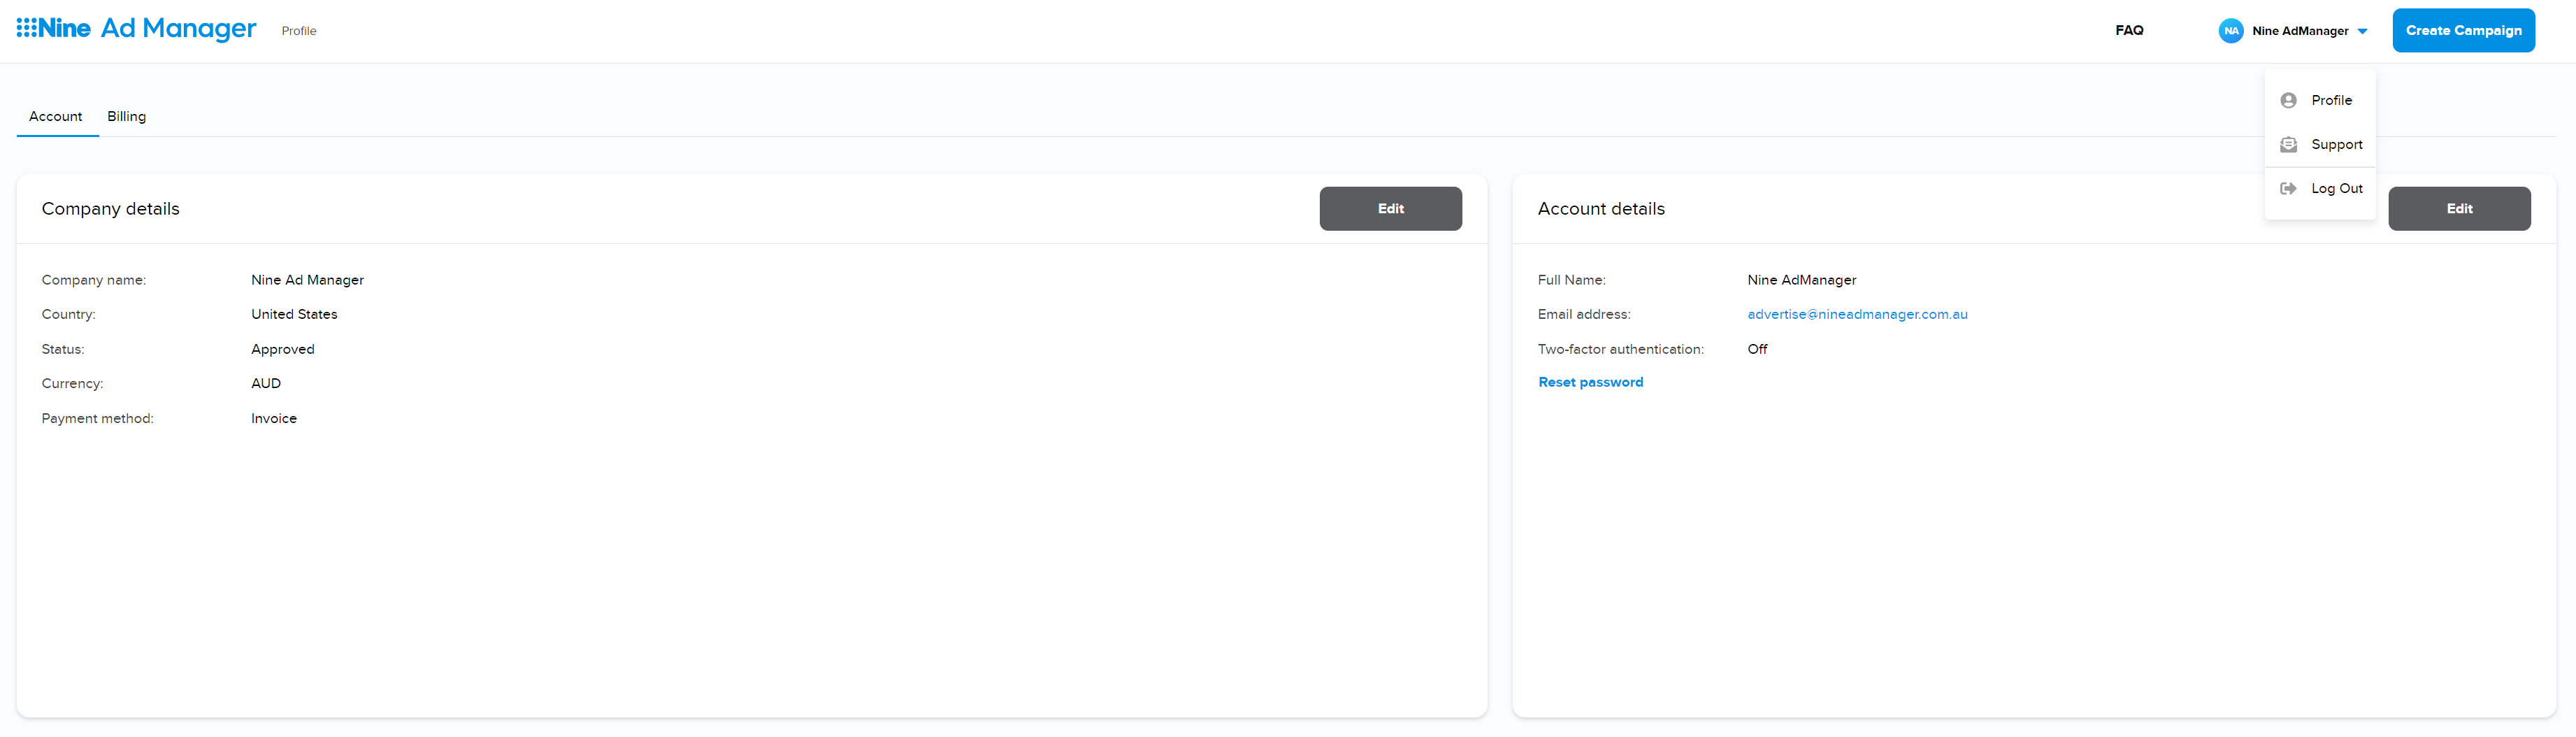Open the Profile menu entry
The image size is (2576, 737).
2320,100
